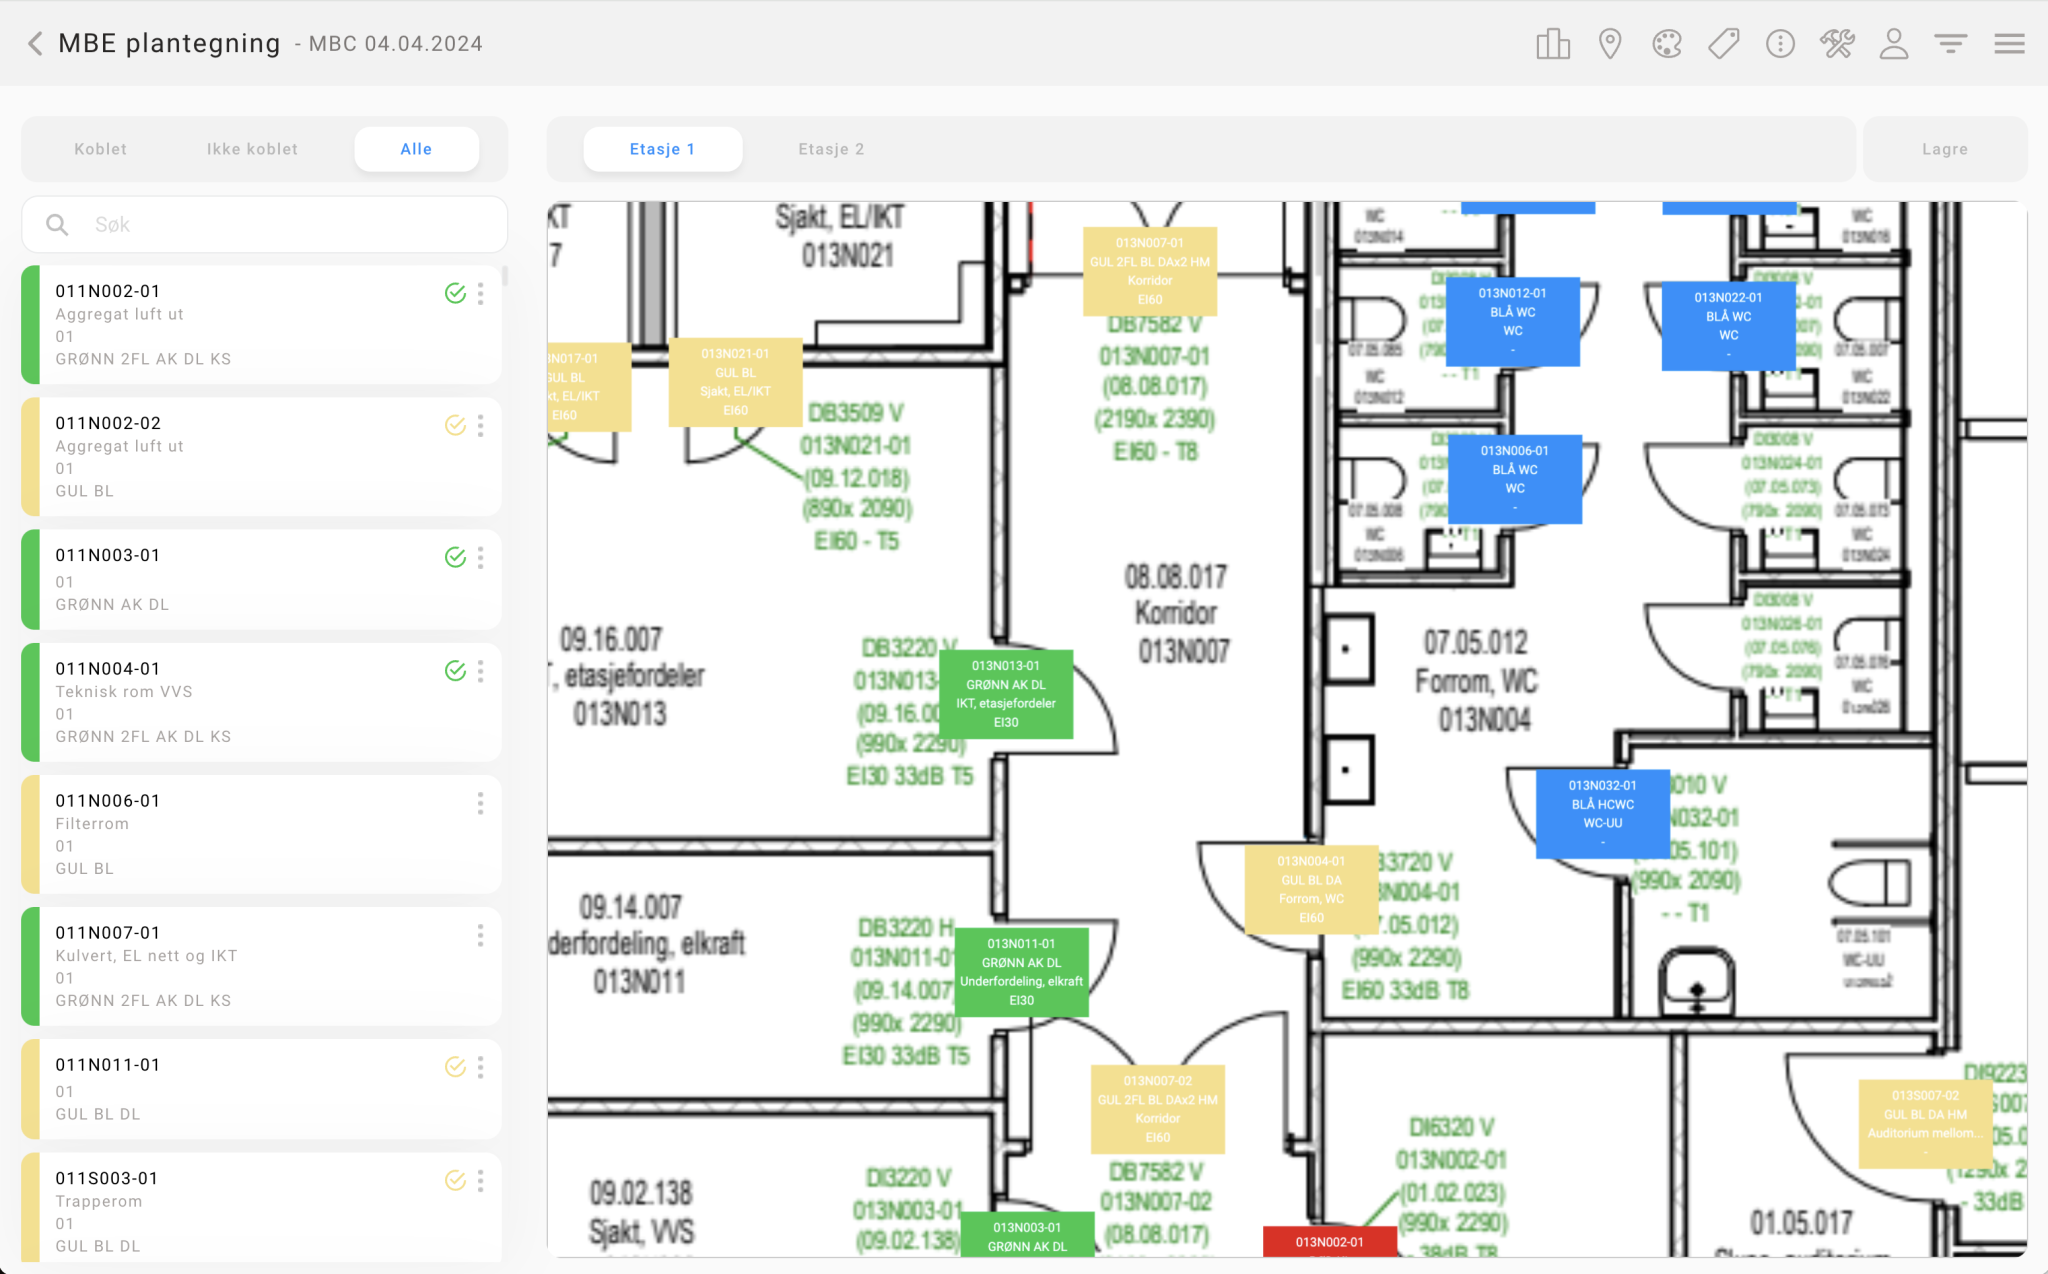Click the tag label icon

click(1724, 44)
